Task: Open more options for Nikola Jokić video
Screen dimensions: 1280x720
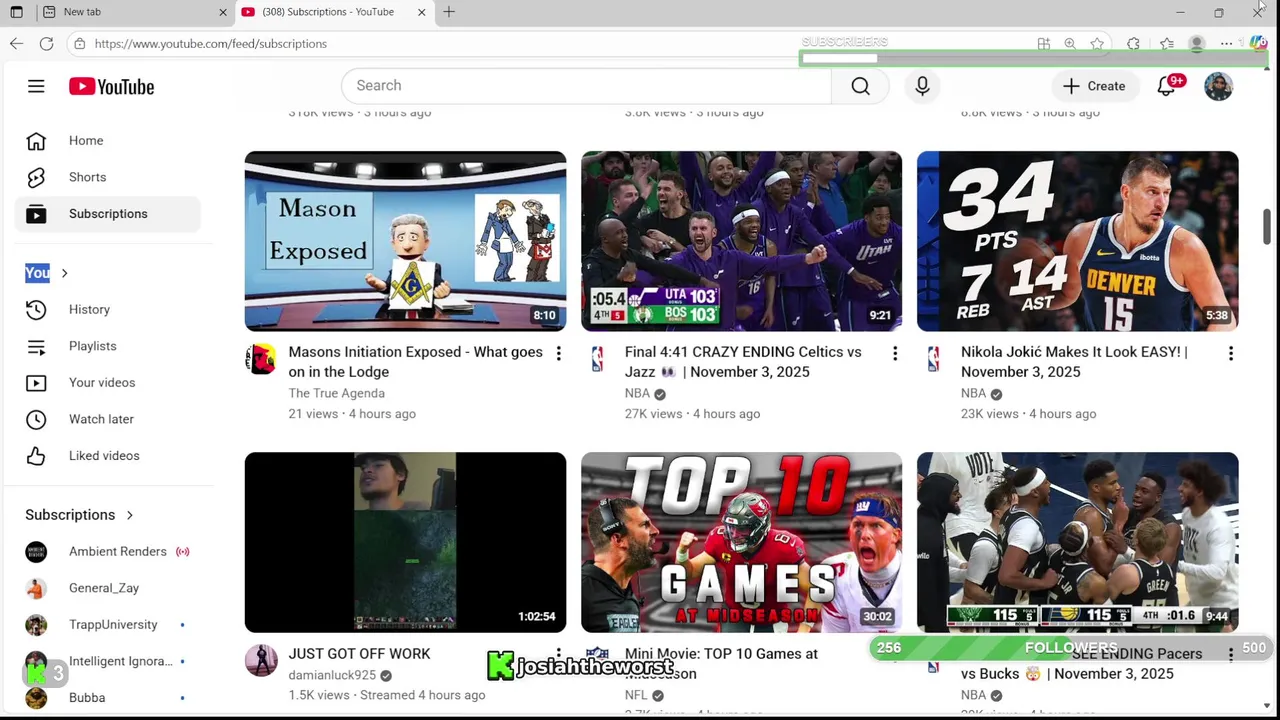Action: coord(1230,353)
